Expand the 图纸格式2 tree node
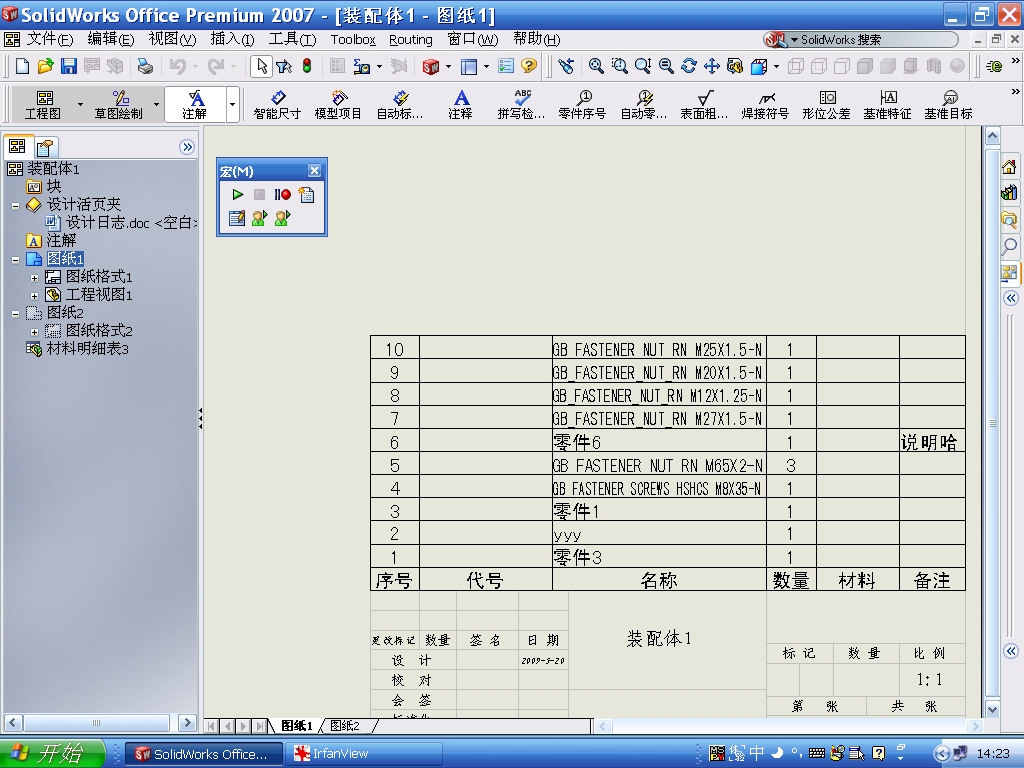The image size is (1024, 768). point(35,332)
